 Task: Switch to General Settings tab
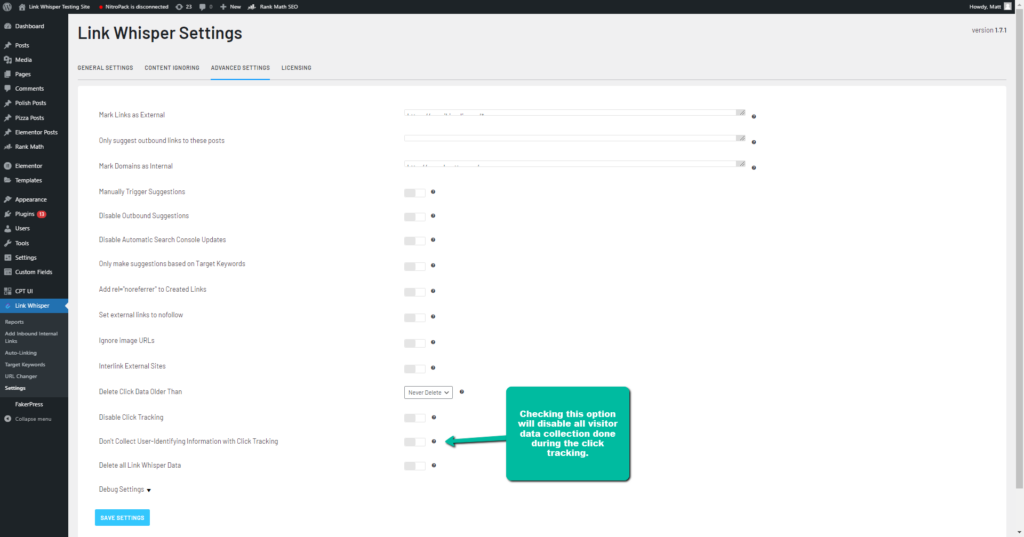pyautogui.click(x=105, y=67)
